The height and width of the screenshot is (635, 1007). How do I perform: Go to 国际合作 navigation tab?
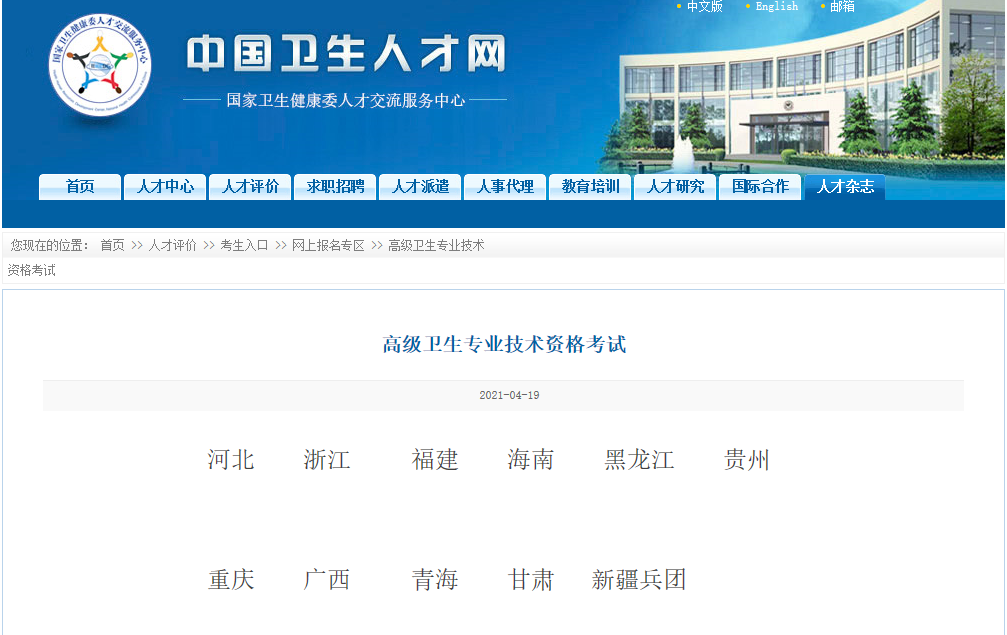tap(760, 187)
